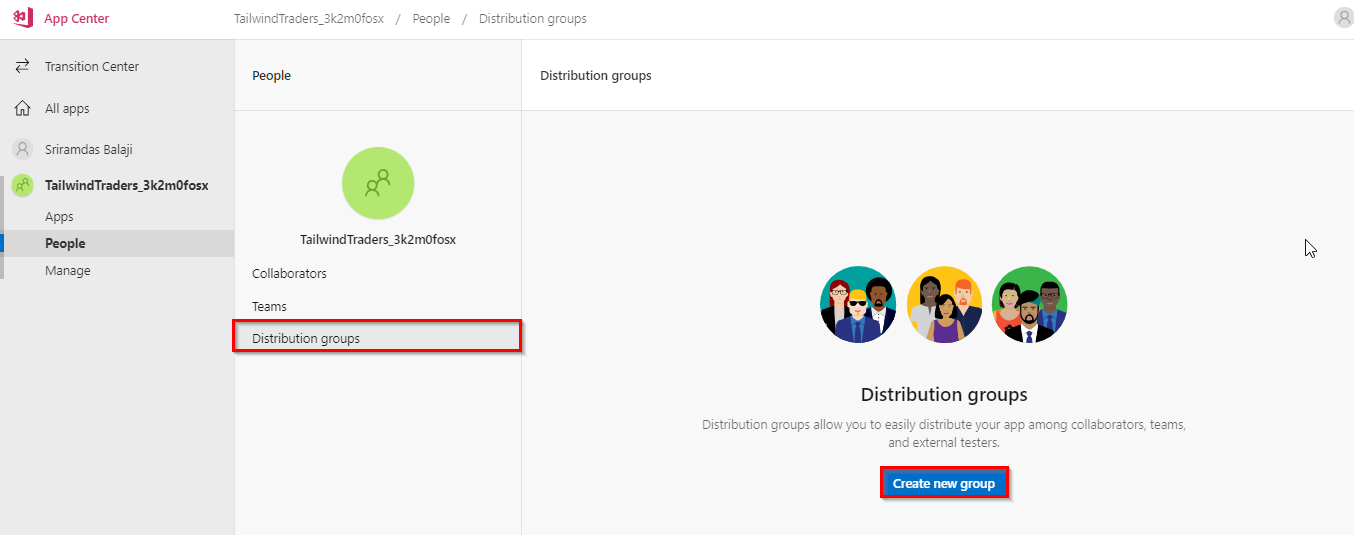Open Manage under the organization
Viewport: 1354px width, 535px height.
pos(68,271)
